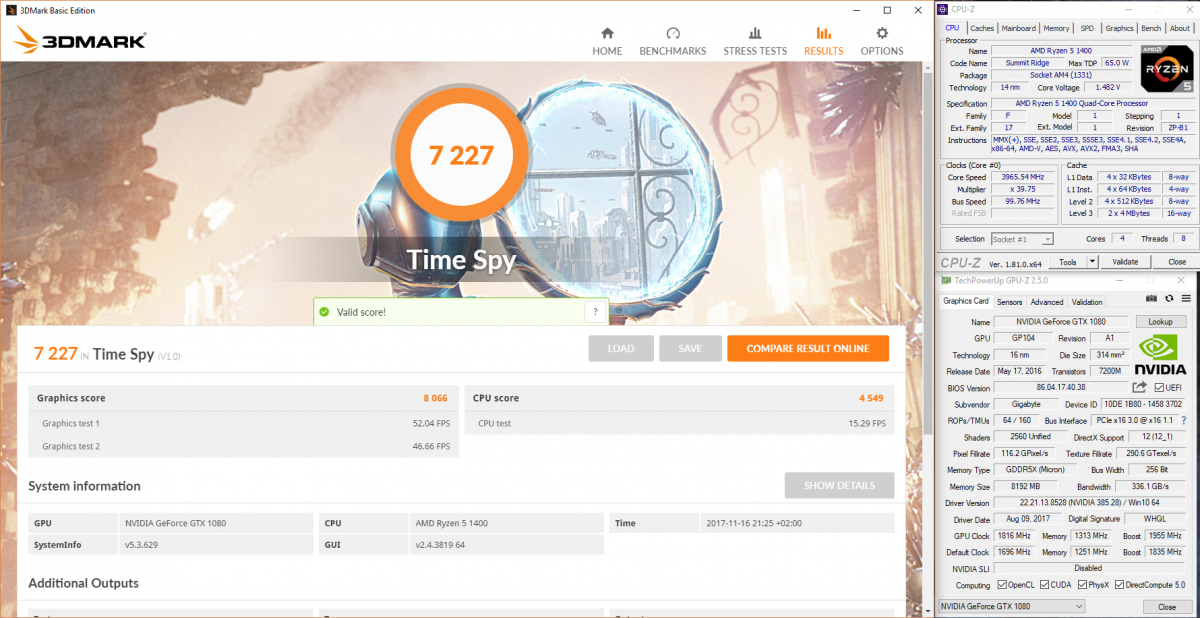Click the GPU-Z Name field GeForce GTX 1080
Image resolution: width=1200 pixels, height=618 pixels.
pos(1061,322)
